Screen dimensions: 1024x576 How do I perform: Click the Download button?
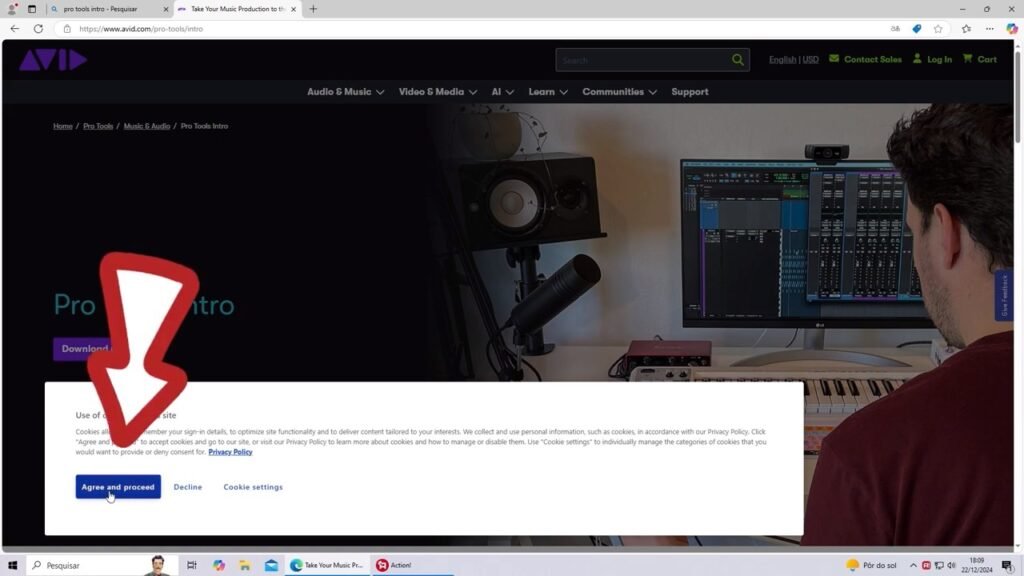[x=82, y=349]
